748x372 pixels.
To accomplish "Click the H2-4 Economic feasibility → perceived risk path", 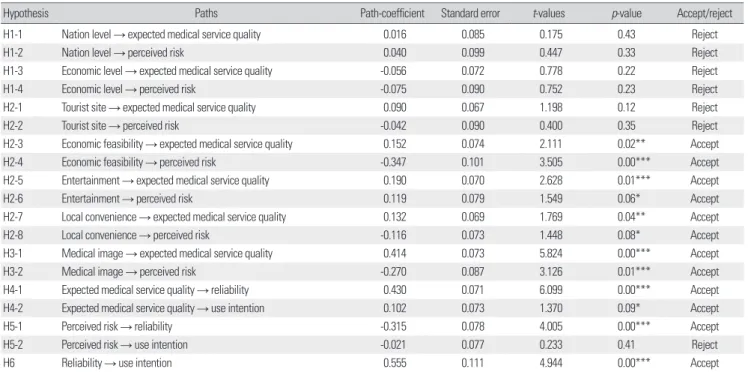I will pyautogui.click(x=138, y=162).
